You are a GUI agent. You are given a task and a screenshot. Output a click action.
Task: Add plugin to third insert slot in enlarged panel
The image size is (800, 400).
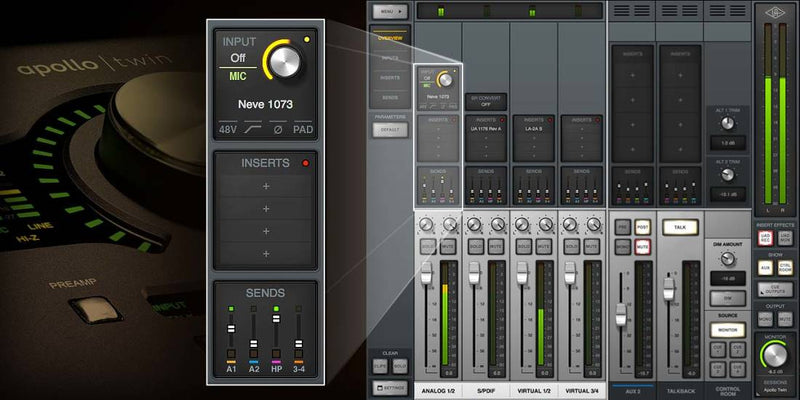click(x=265, y=231)
